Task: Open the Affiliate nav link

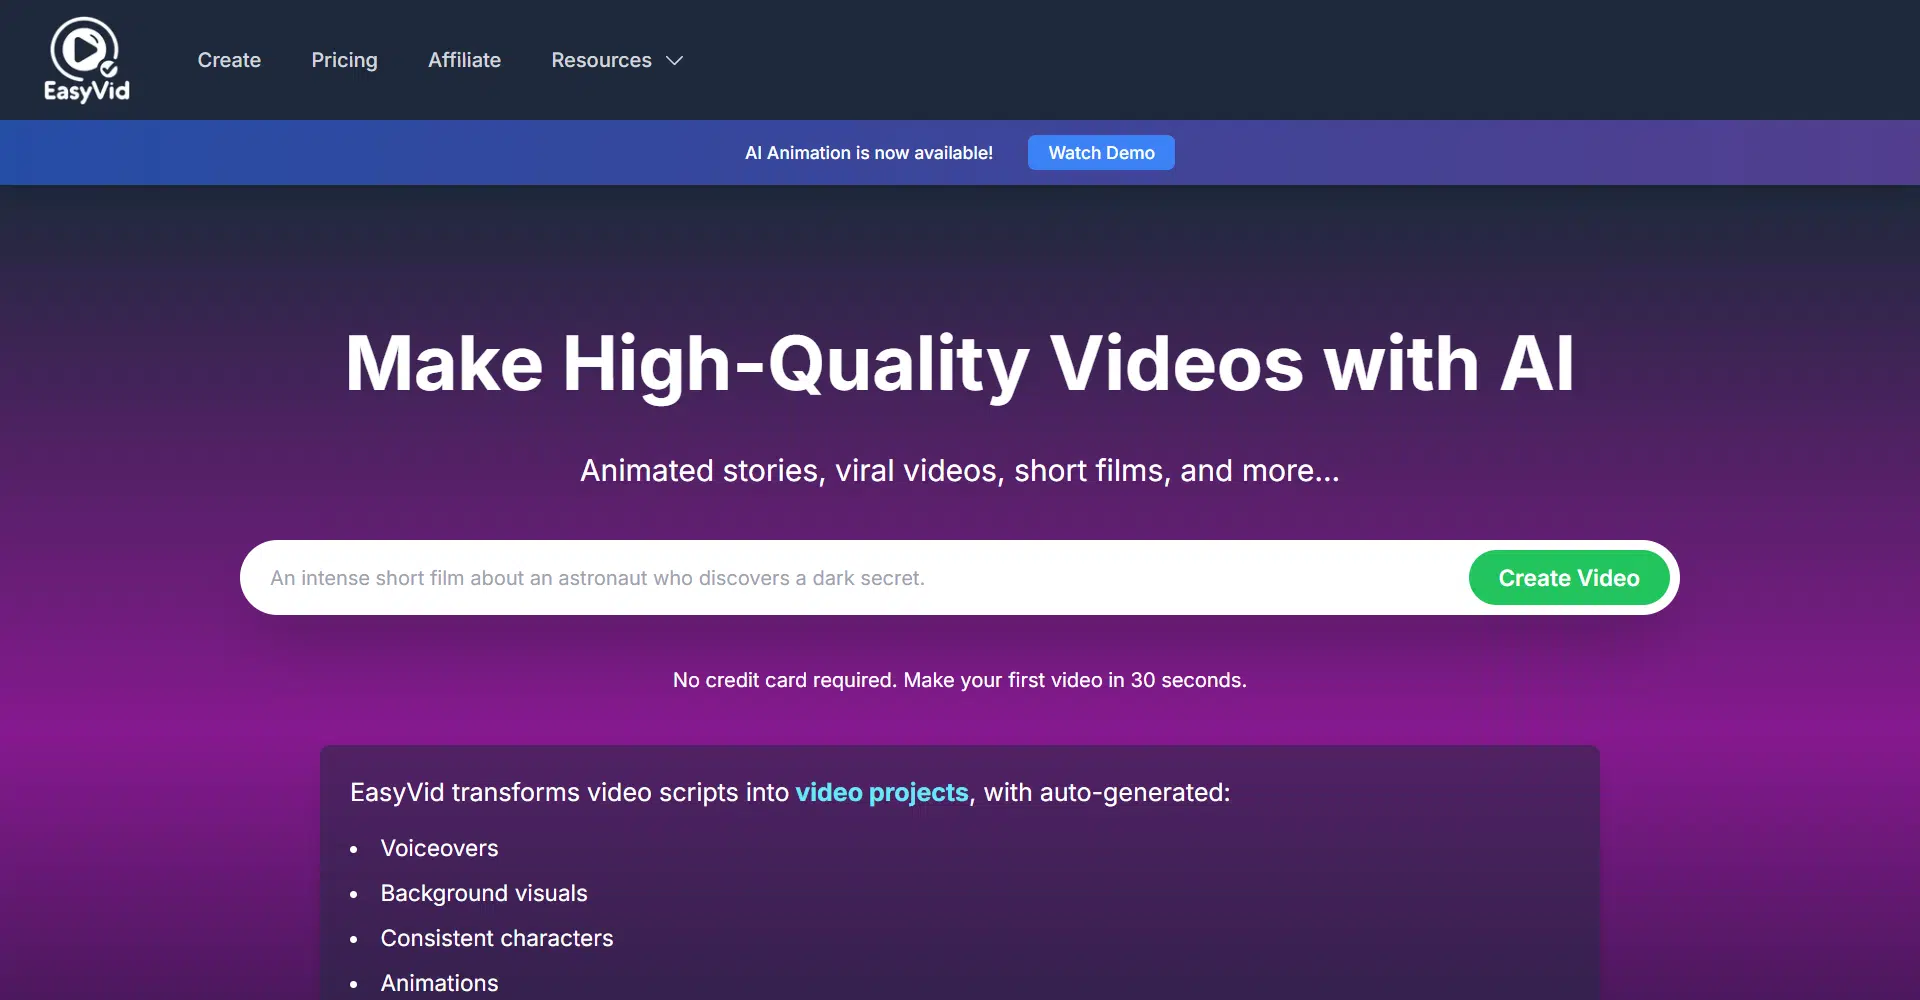Action: click(464, 60)
